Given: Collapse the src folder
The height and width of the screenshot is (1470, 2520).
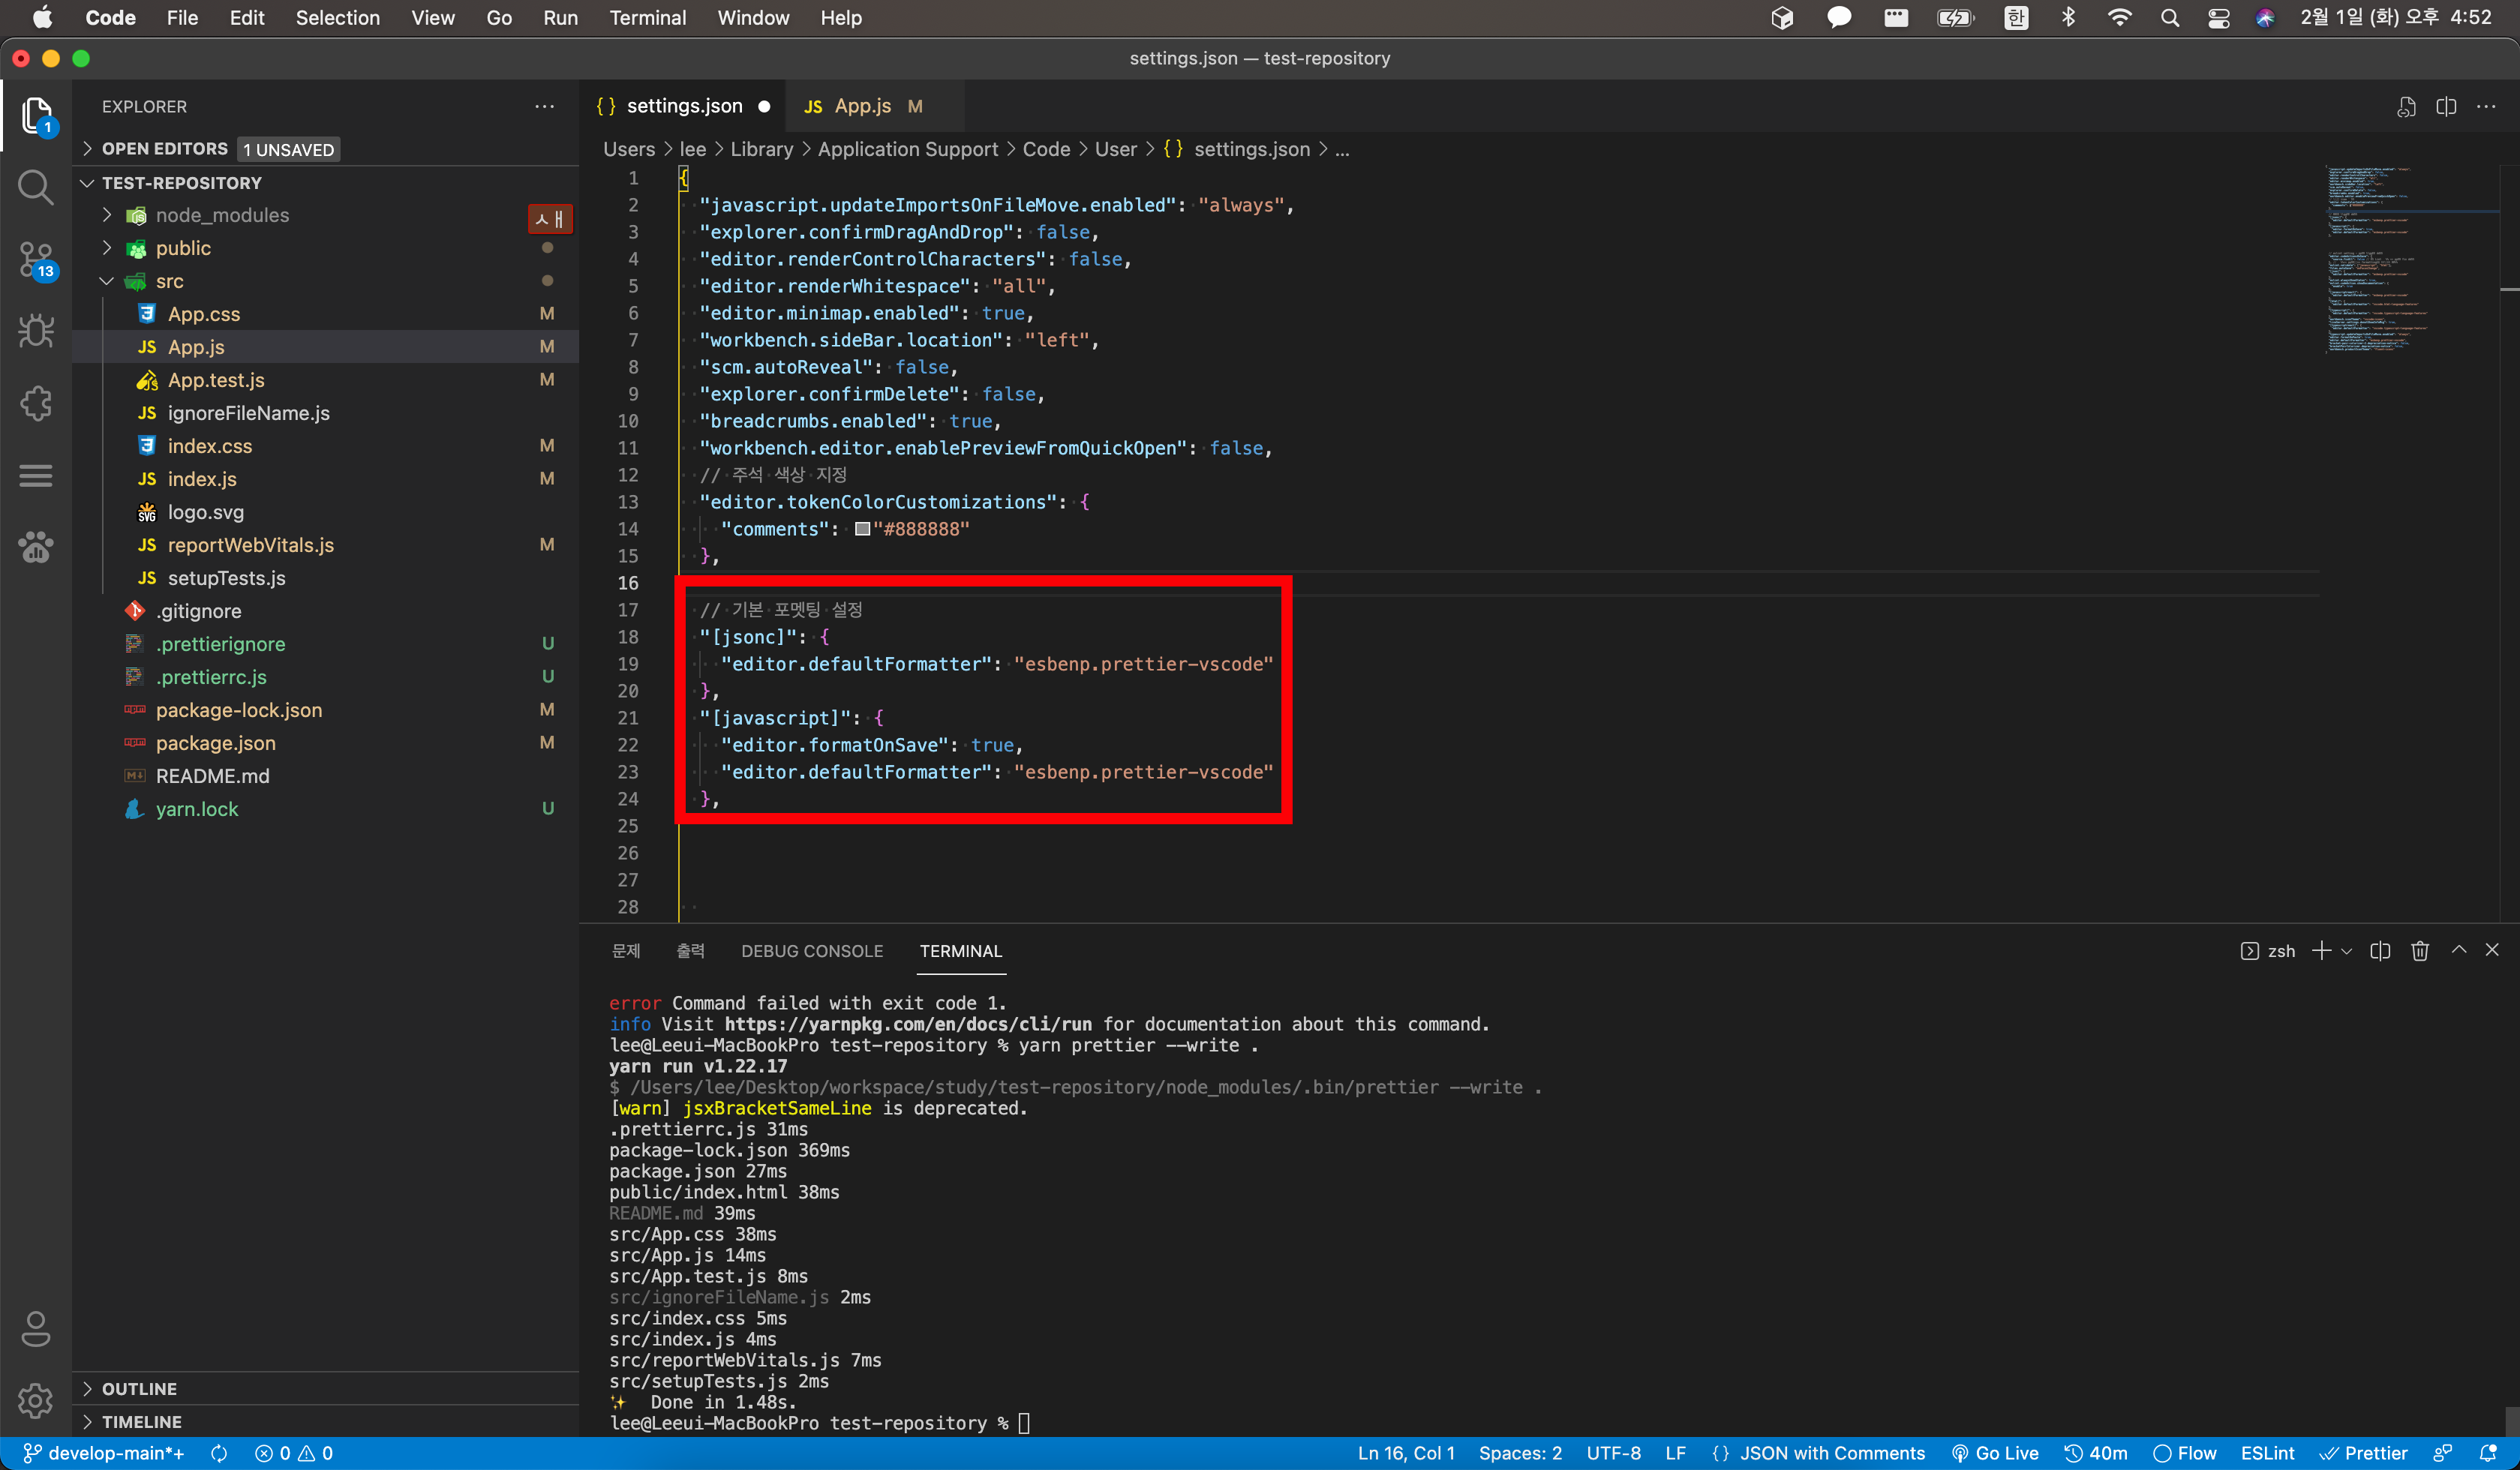Looking at the screenshot, I should click(169, 281).
